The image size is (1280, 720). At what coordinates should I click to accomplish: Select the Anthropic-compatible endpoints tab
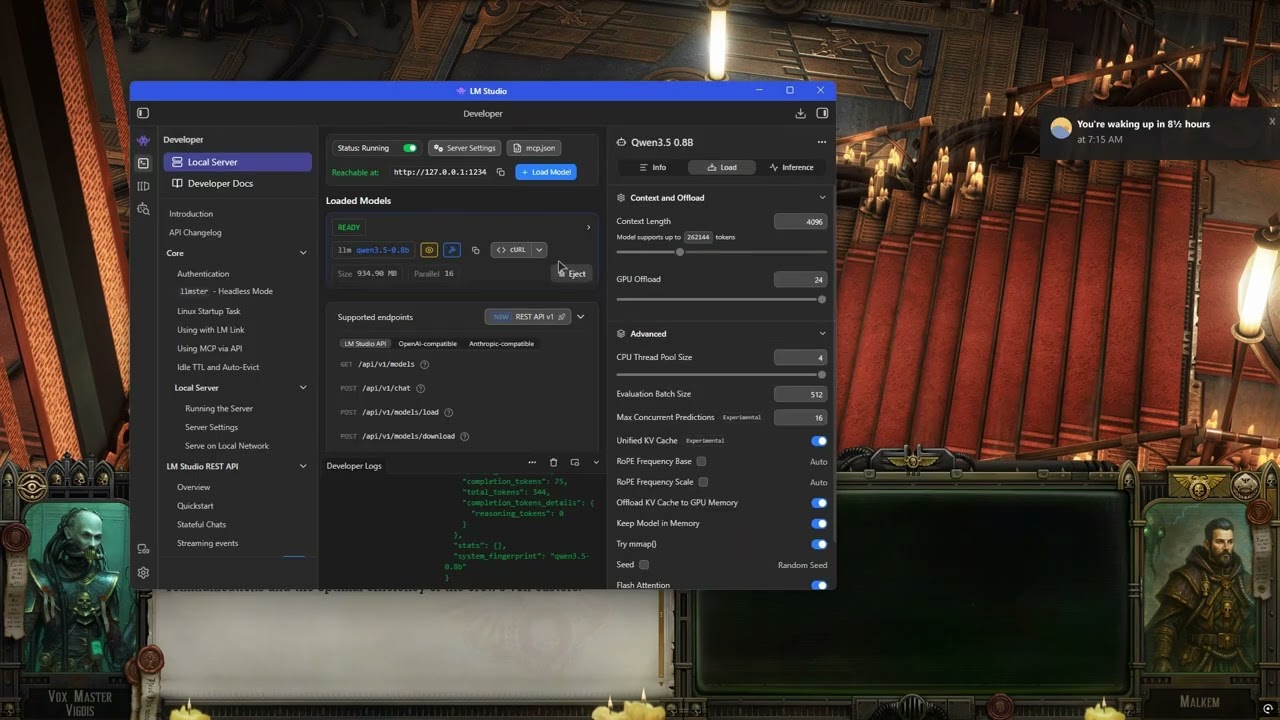(x=501, y=344)
